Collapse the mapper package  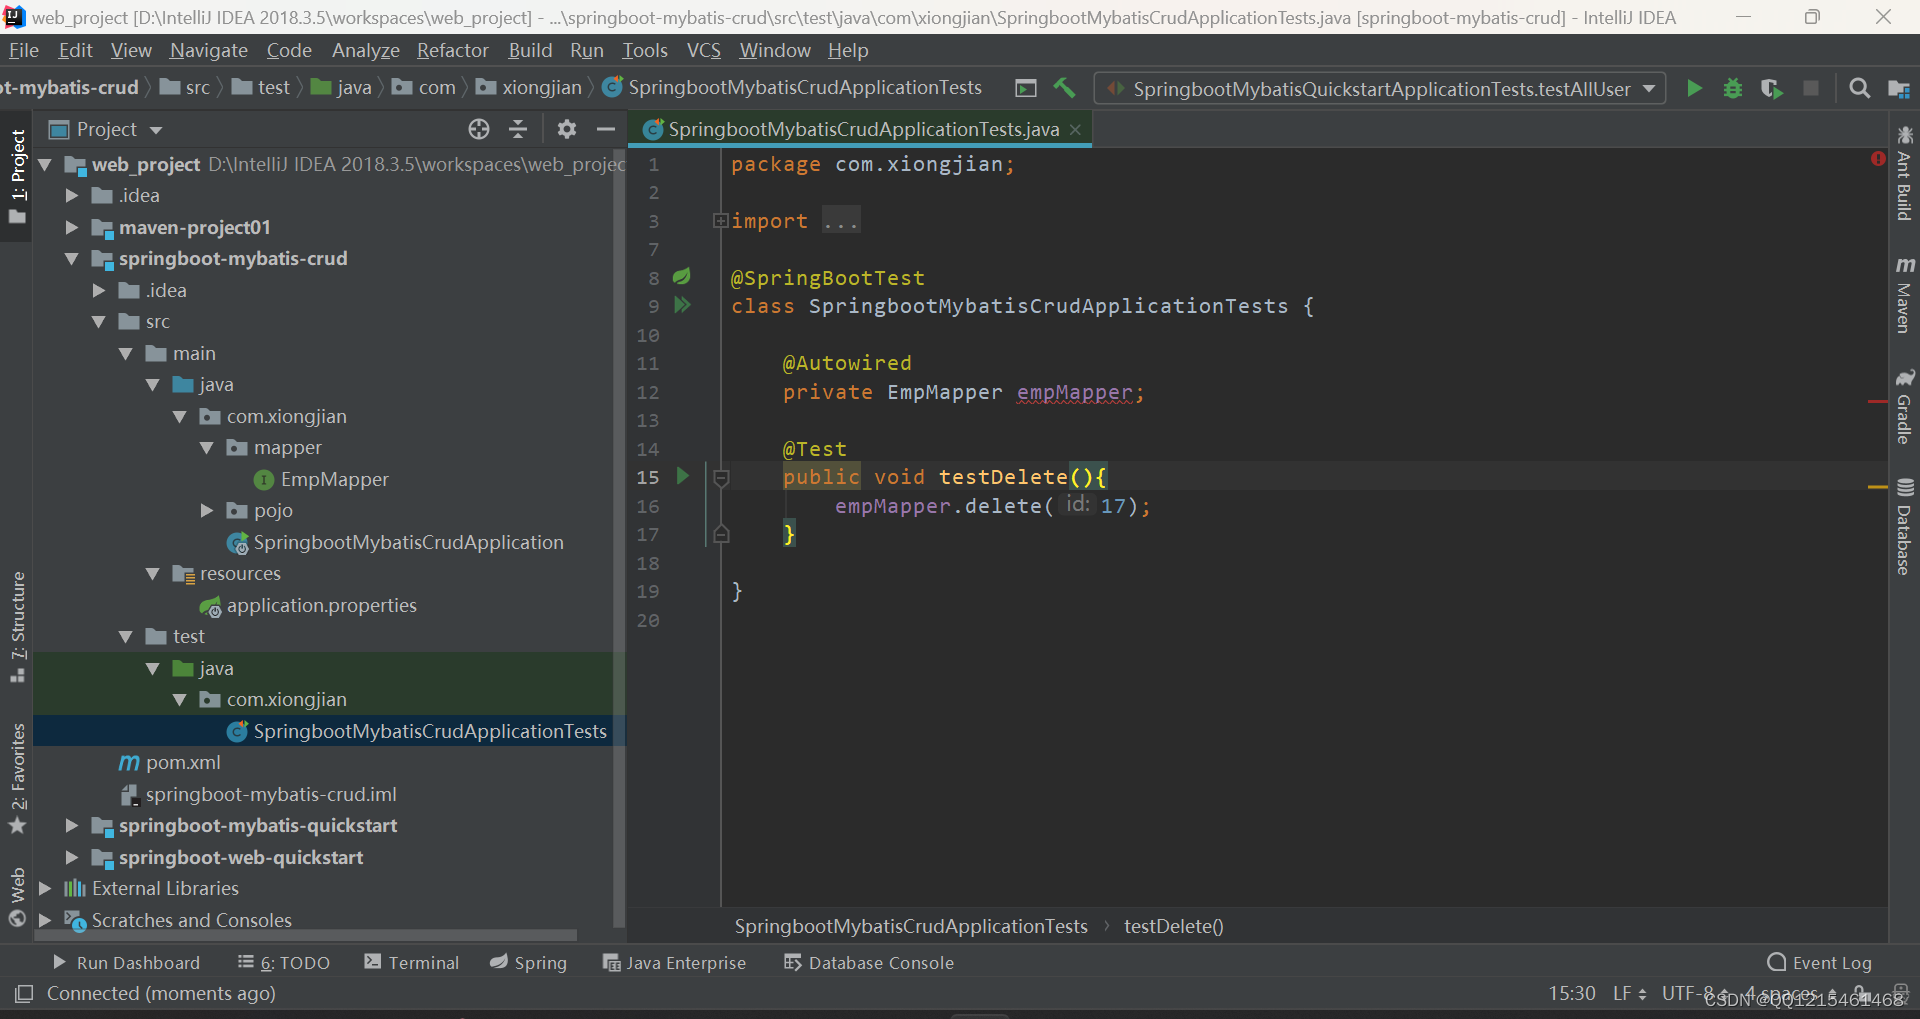click(x=207, y=447)
